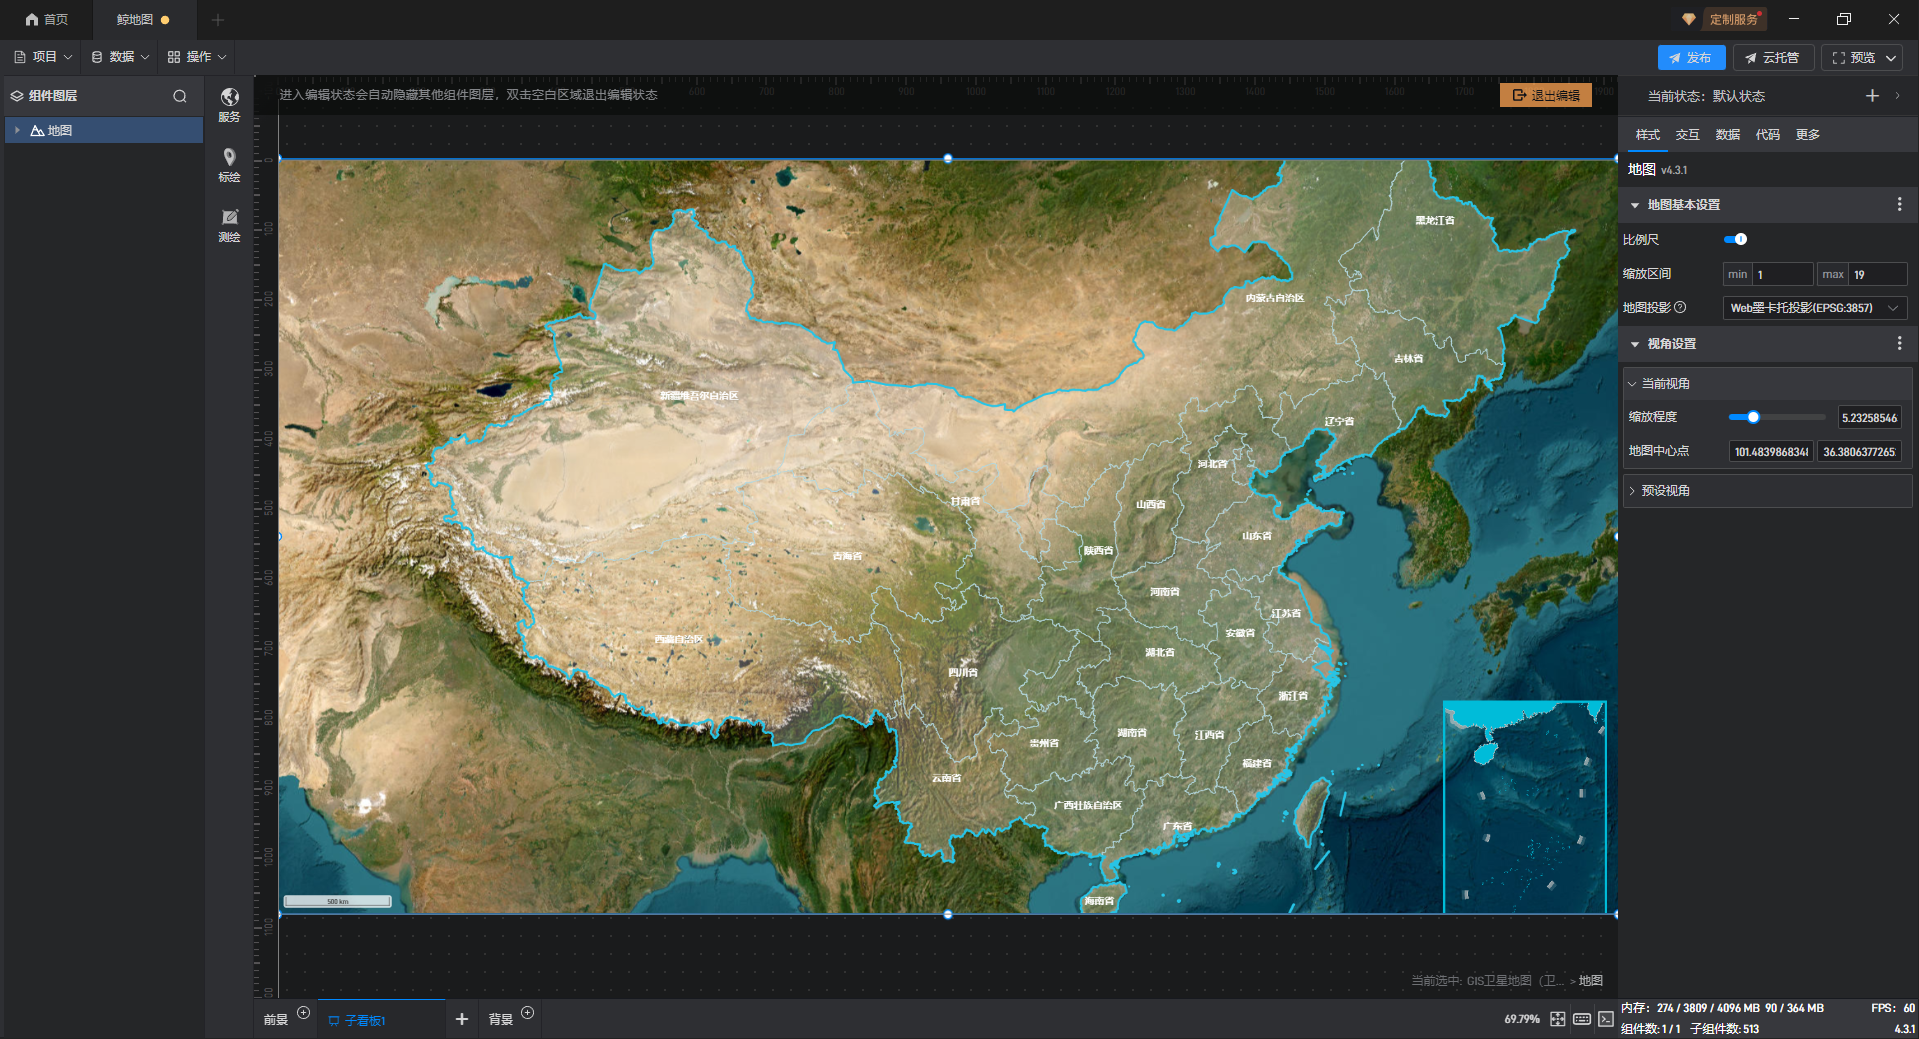Toggle the 比例尺 scale bar switch
This screenshot has width=1919, height=1039.
[1735, 239]
